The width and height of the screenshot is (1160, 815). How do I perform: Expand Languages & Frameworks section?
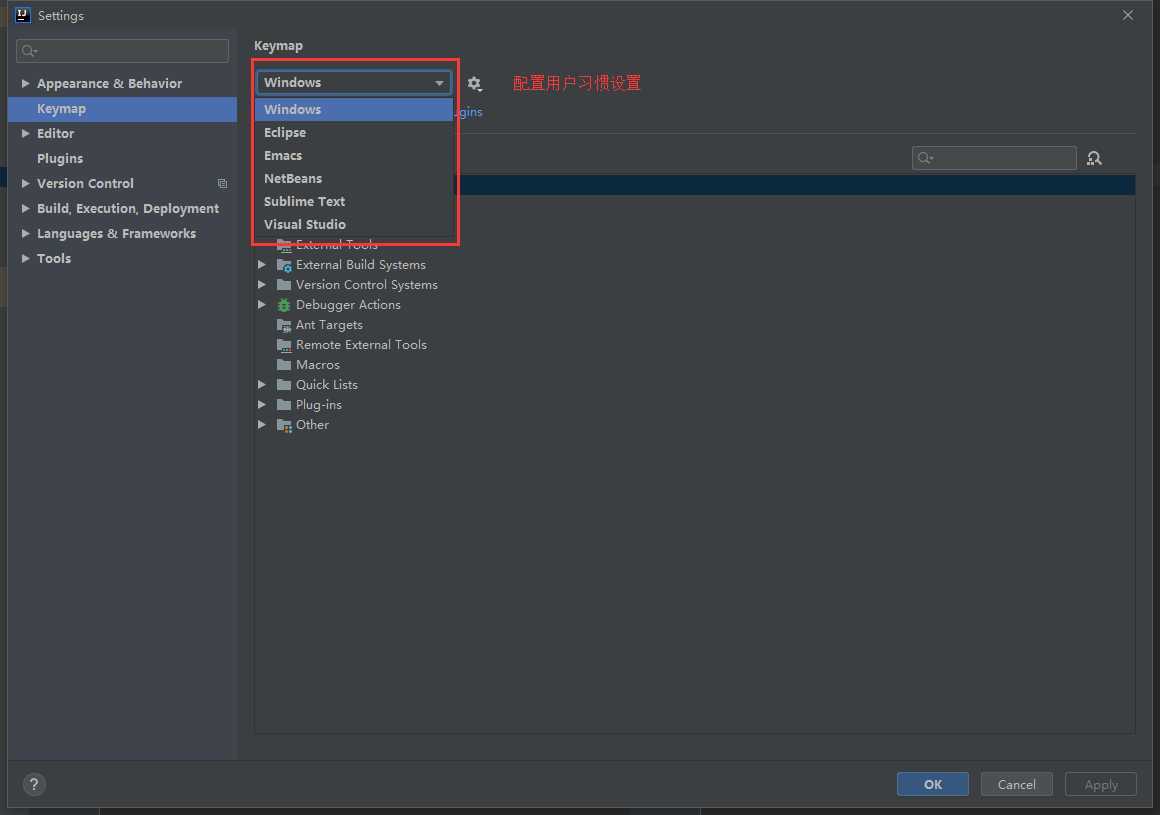[25, 234]
